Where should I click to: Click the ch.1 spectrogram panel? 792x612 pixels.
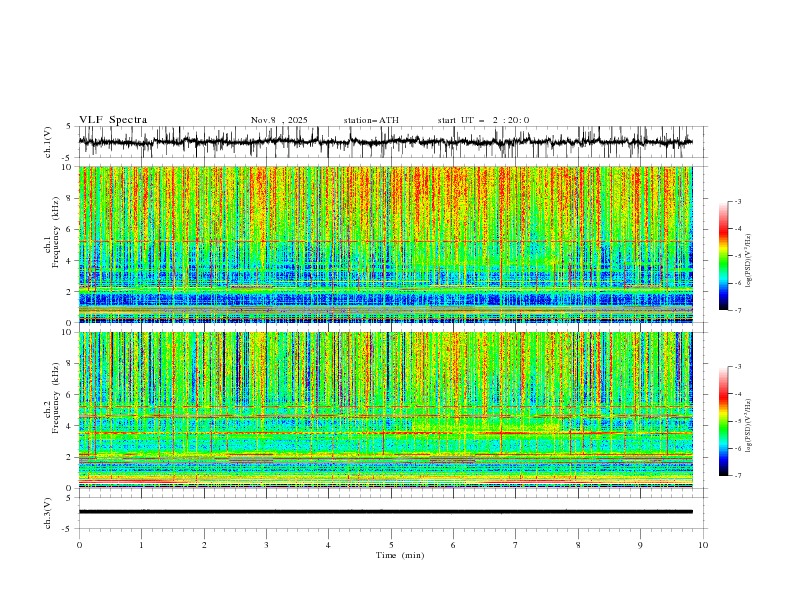pos(386,244)
